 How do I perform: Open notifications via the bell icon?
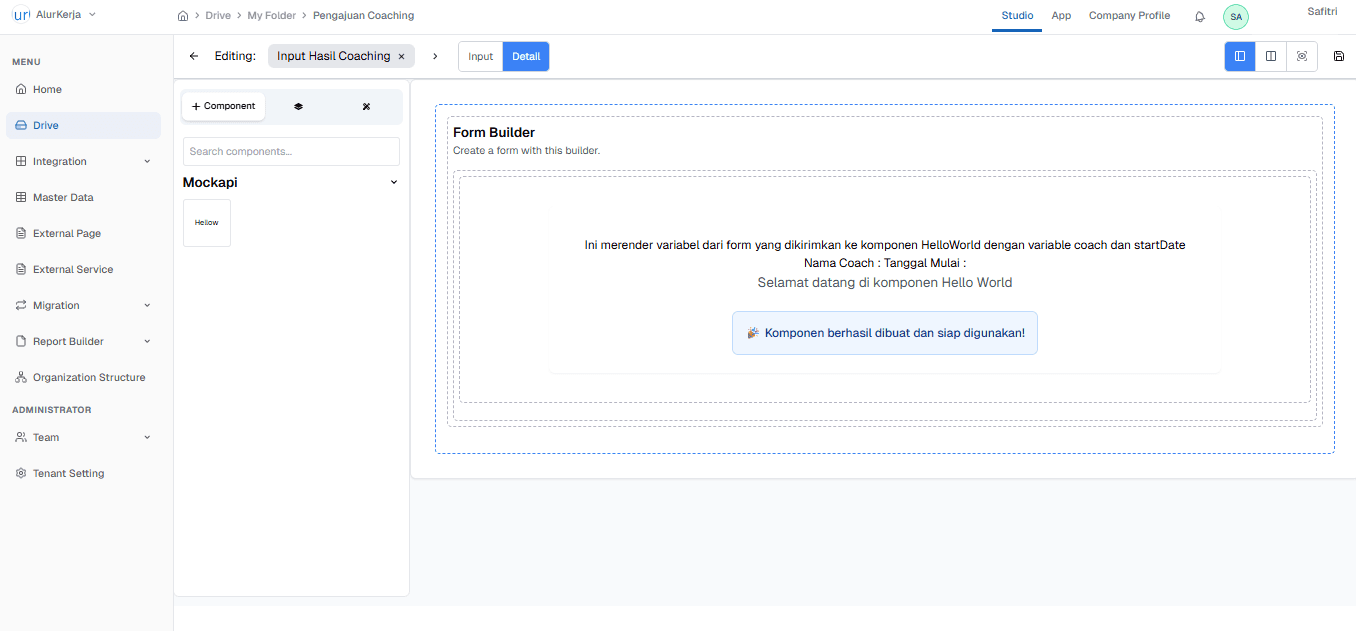pos(1199,16)
